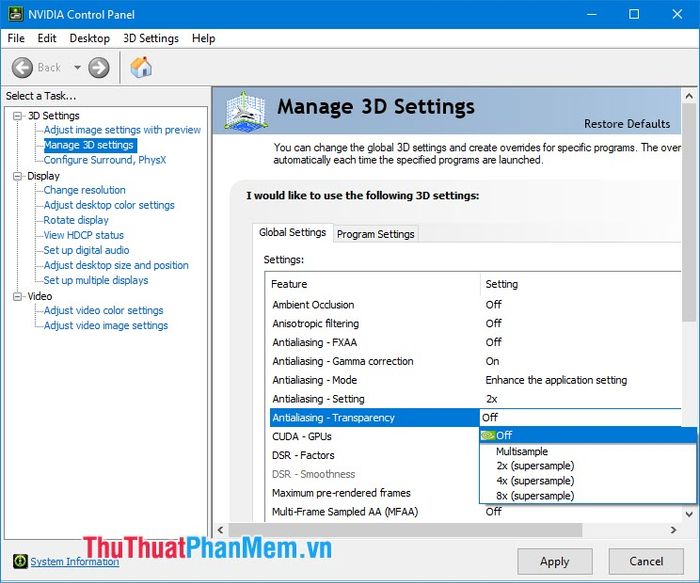Open Adjust video image settings
Image resolution: width=700 pixels, height=583 pixels.
(x=105, y=325)
